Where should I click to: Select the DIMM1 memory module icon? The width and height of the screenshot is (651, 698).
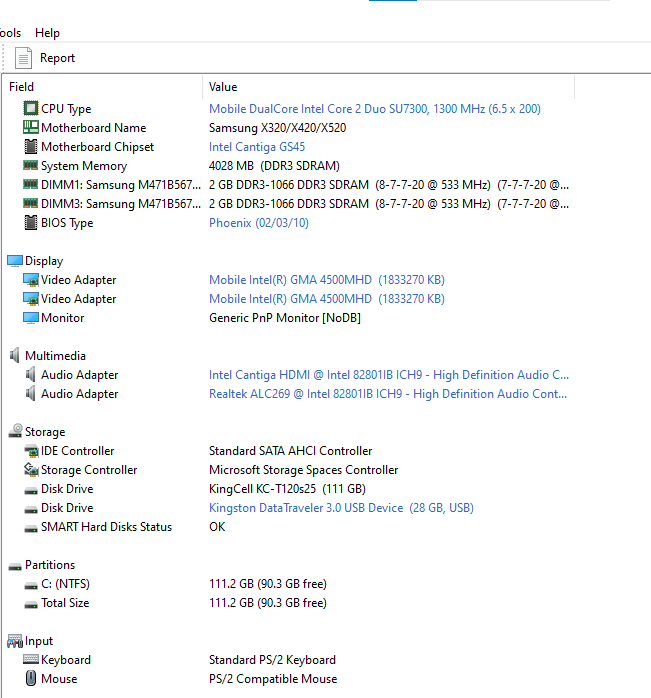[30, 184]
